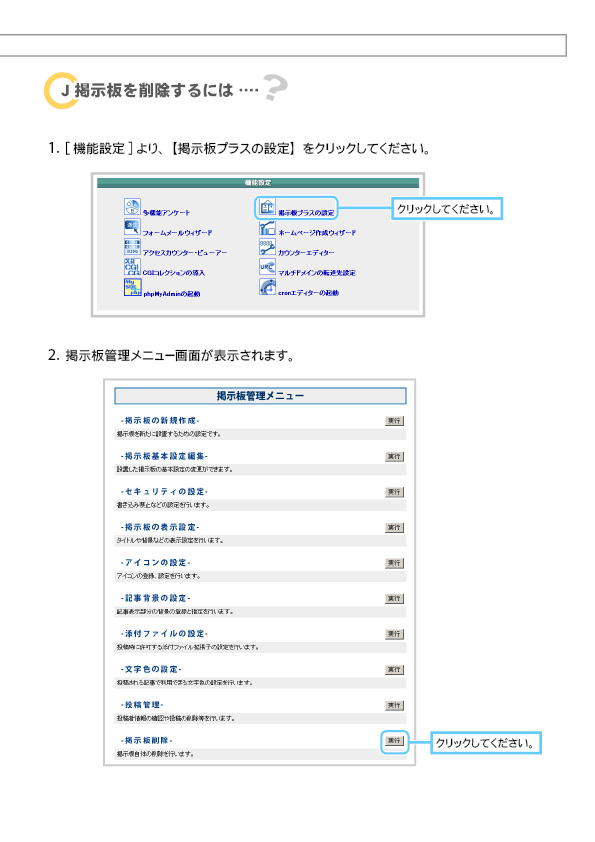Run the セキュリティの設定 実行 button
This screenshot has height=842, width=595.
click(x=394, y=492)
